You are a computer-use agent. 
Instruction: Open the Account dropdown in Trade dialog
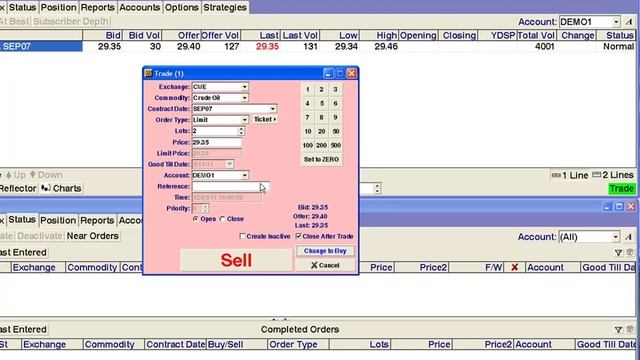coord(244,176)
